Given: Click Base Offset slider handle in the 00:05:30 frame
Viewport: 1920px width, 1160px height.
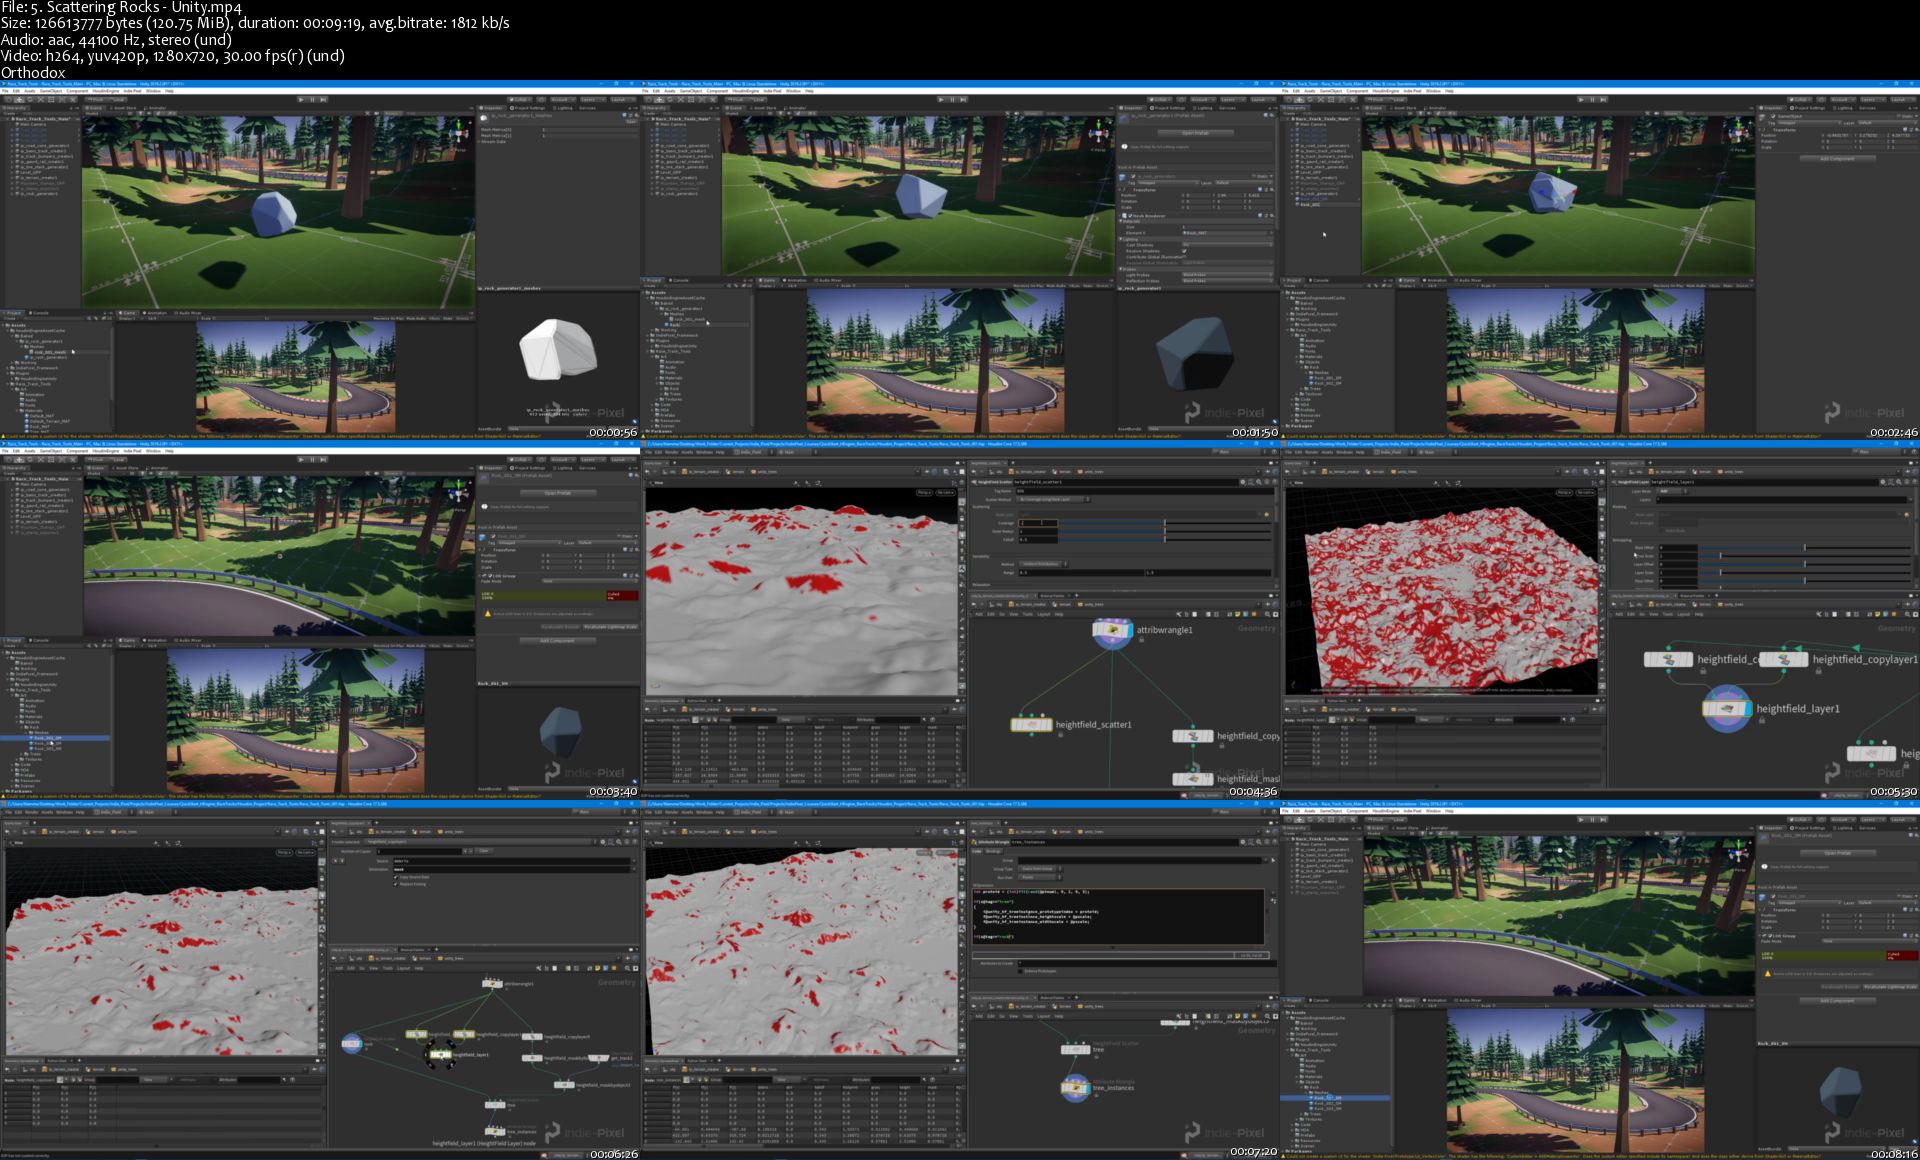Looking at the screenshot, I should pos(1805,548).
